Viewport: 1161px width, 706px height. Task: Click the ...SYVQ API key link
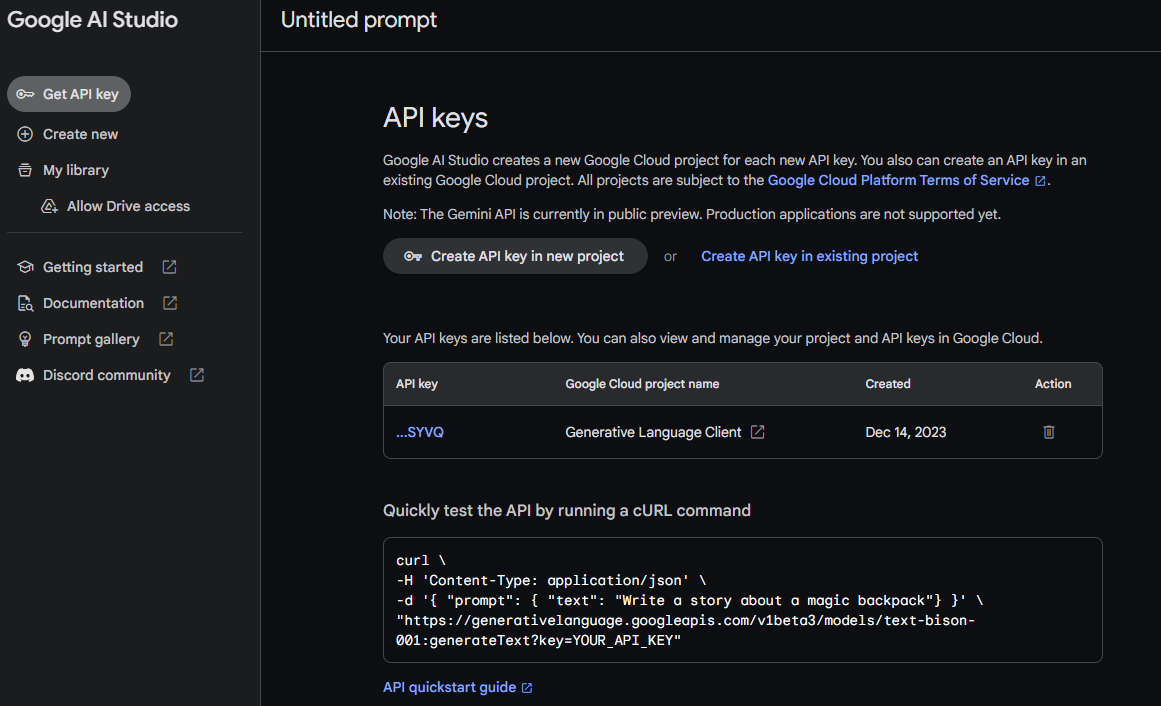420,432
